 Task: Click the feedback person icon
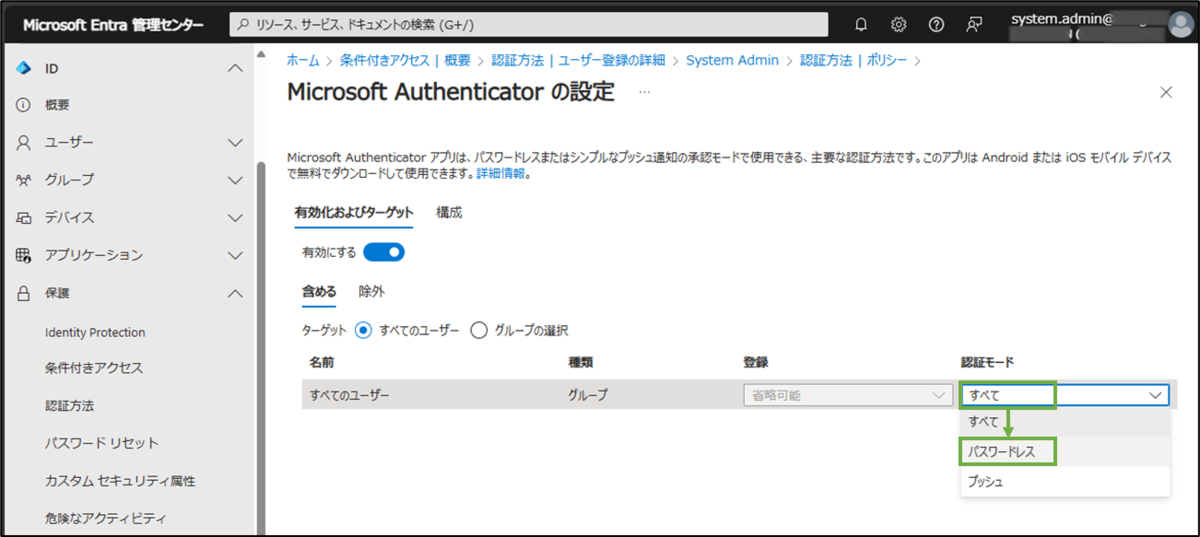click(x=973, y=24)
